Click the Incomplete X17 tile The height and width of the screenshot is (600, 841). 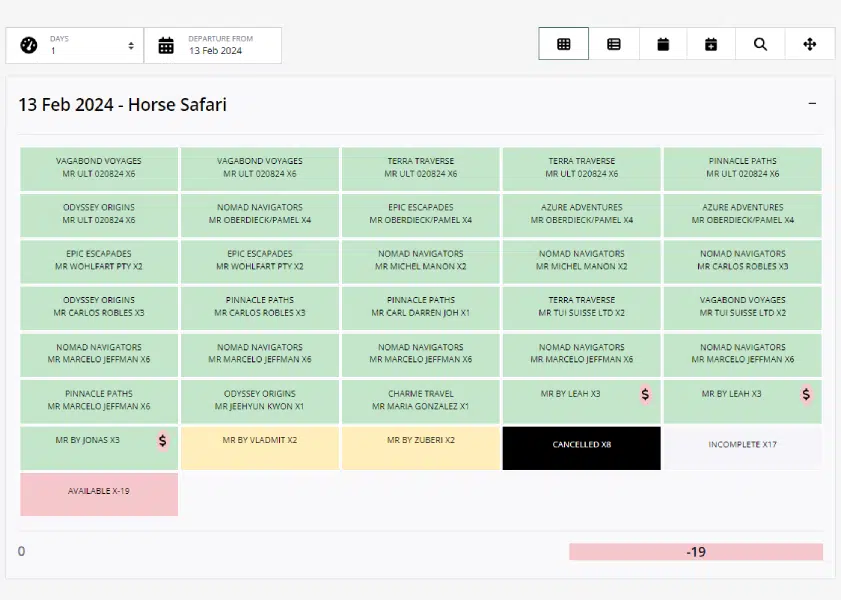click(742, 448)
